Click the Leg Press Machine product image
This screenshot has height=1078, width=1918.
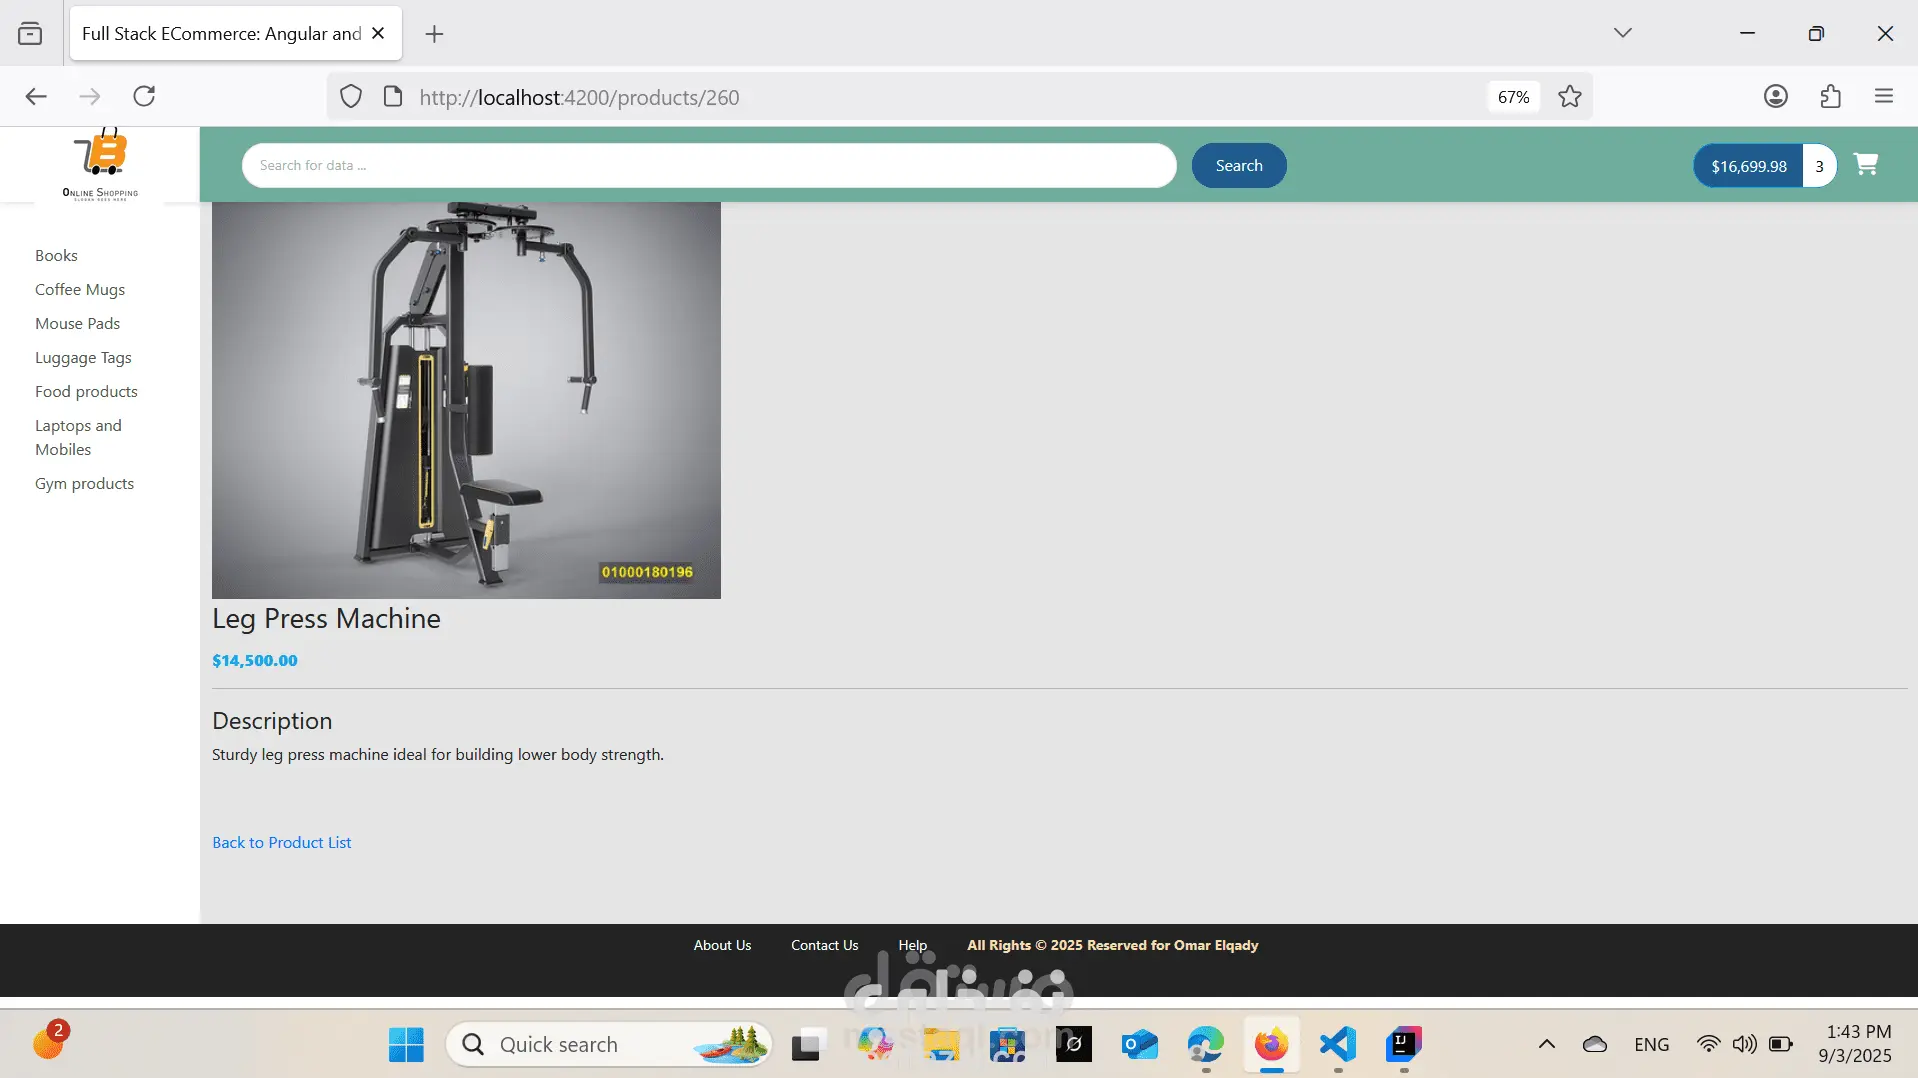(466, 401)
